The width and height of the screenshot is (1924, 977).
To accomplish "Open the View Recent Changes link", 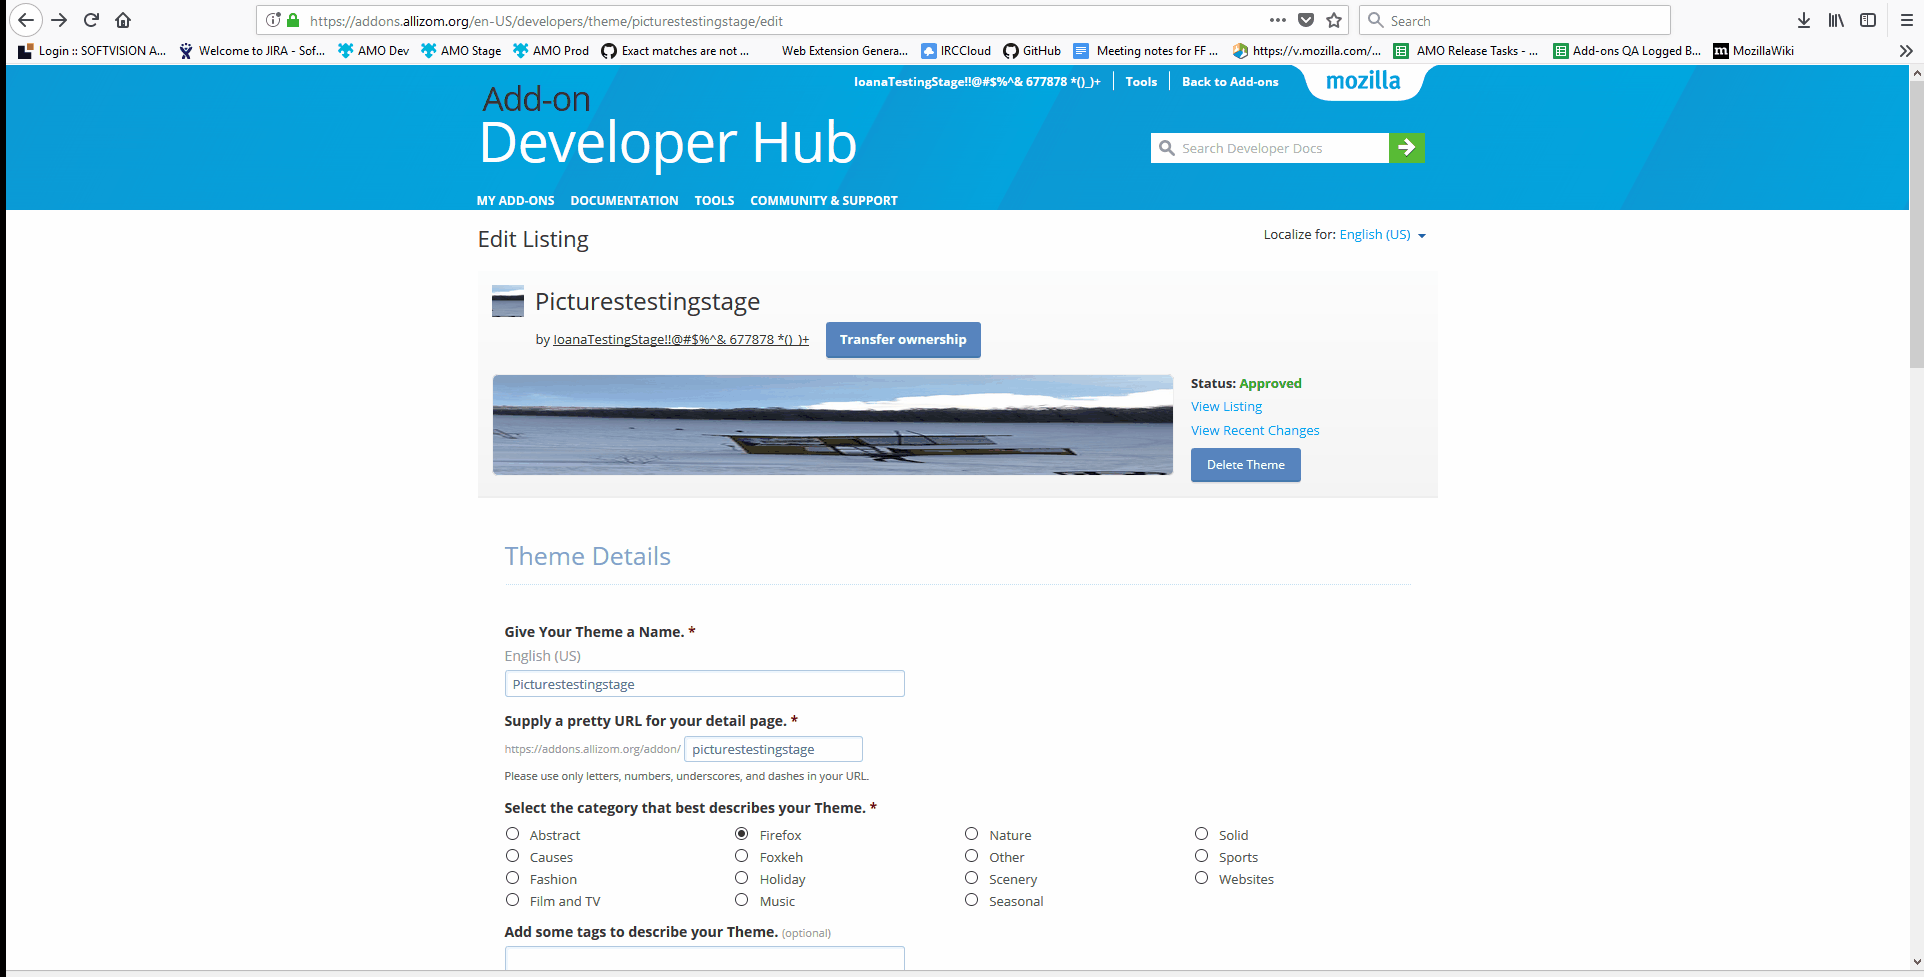I will pos(1254,430).
